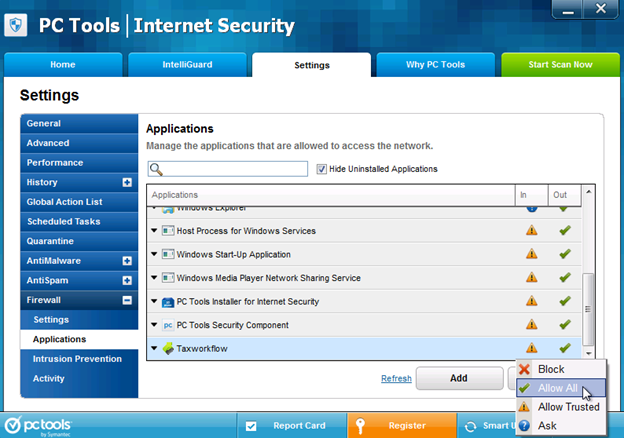The height and width of the screenshot is (438, 624).
Task: Click the Smart Update refresh icon
Action: 470,426
